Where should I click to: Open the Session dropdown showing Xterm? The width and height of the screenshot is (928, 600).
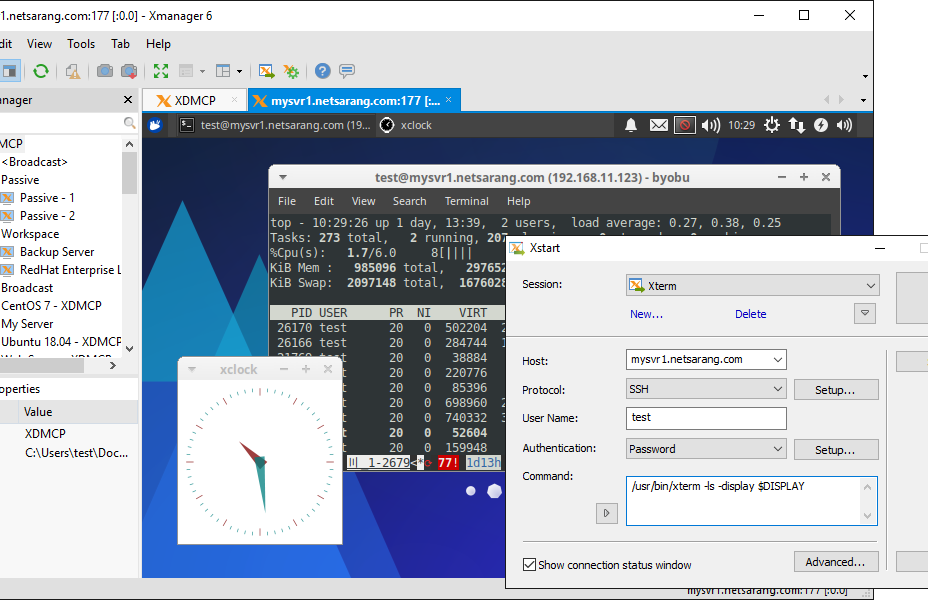click(x=752, y=285)
